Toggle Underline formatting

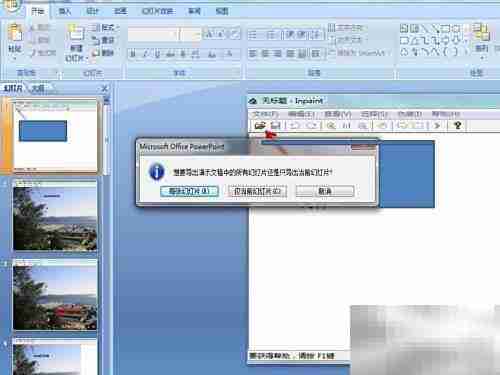[x=158, y=54]
